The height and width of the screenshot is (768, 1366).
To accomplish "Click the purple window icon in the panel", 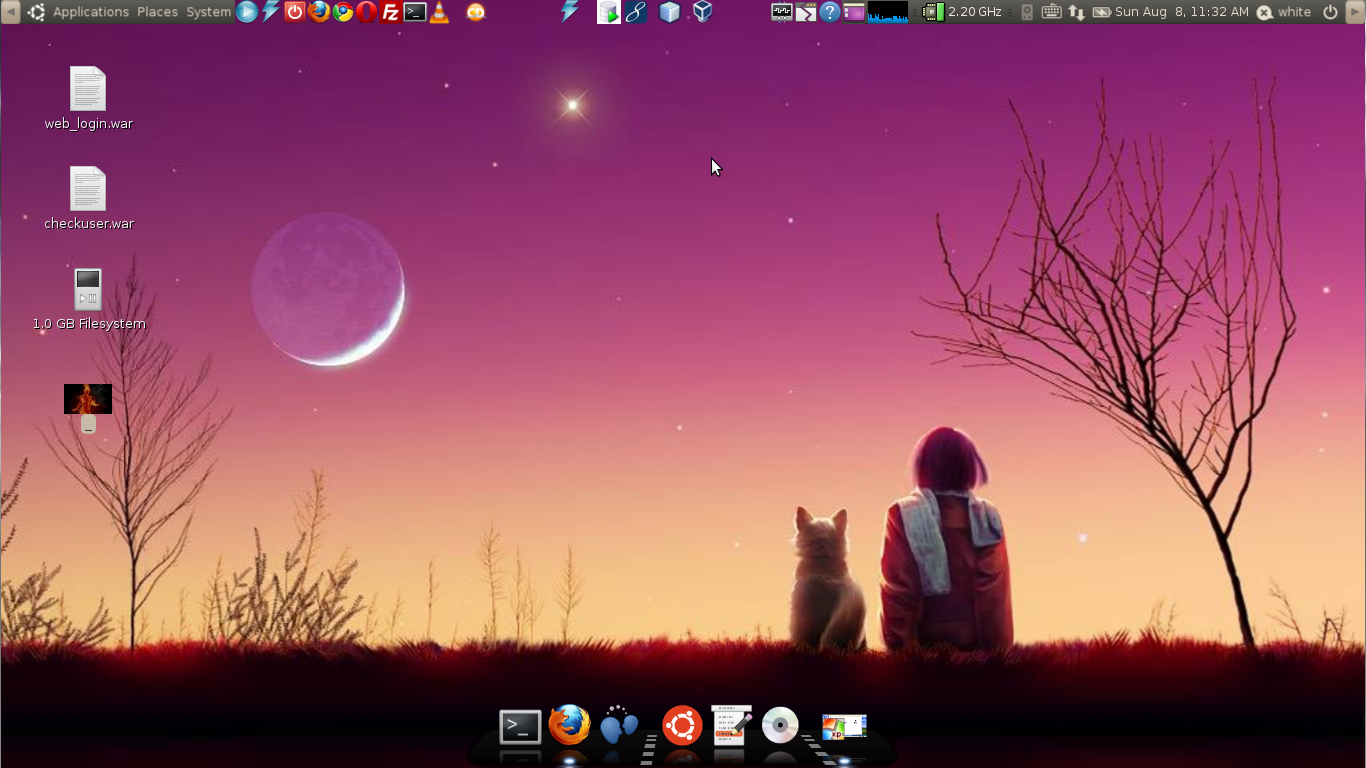I will coord(854,12).
